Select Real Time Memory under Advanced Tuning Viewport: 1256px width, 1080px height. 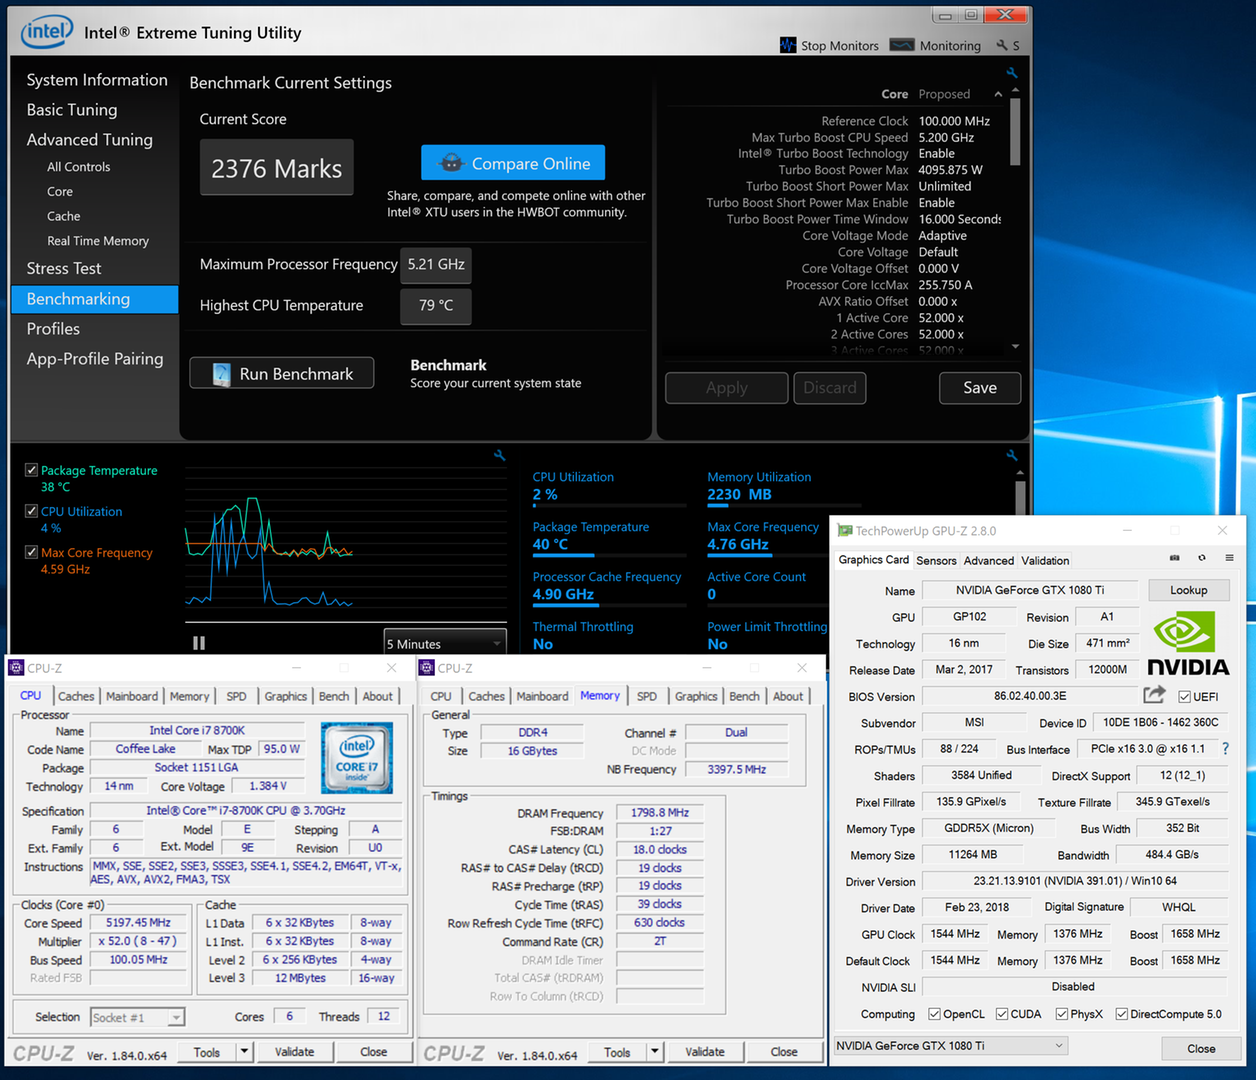[x=98, y=241]
